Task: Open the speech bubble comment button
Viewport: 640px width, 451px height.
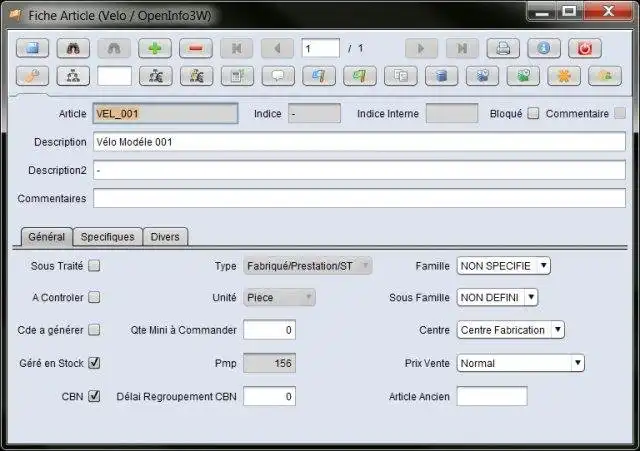Action: click(278, 76)
